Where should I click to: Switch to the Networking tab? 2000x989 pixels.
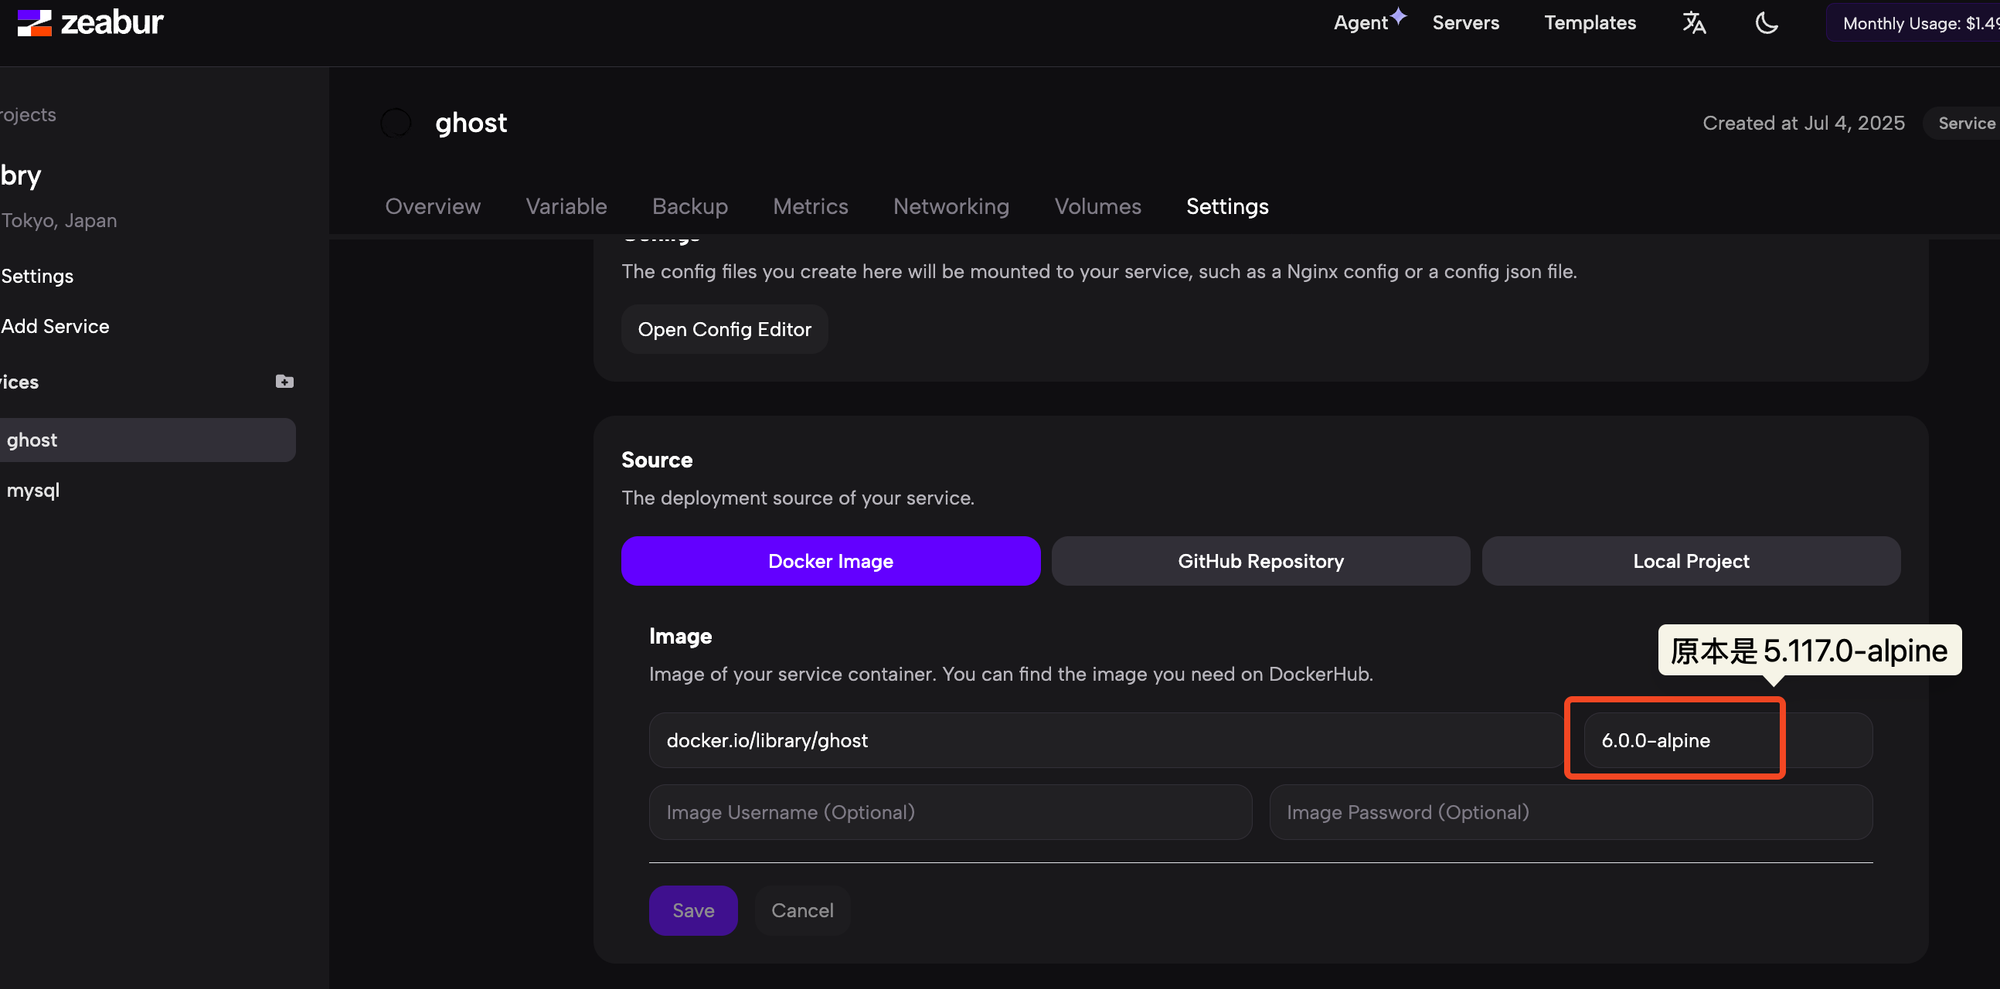pyautogui.click(x=951, y=206)
